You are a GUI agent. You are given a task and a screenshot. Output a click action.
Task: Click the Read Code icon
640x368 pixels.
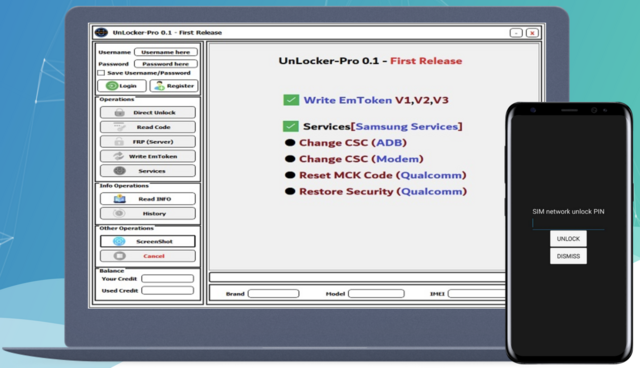(x=119, y=127)
